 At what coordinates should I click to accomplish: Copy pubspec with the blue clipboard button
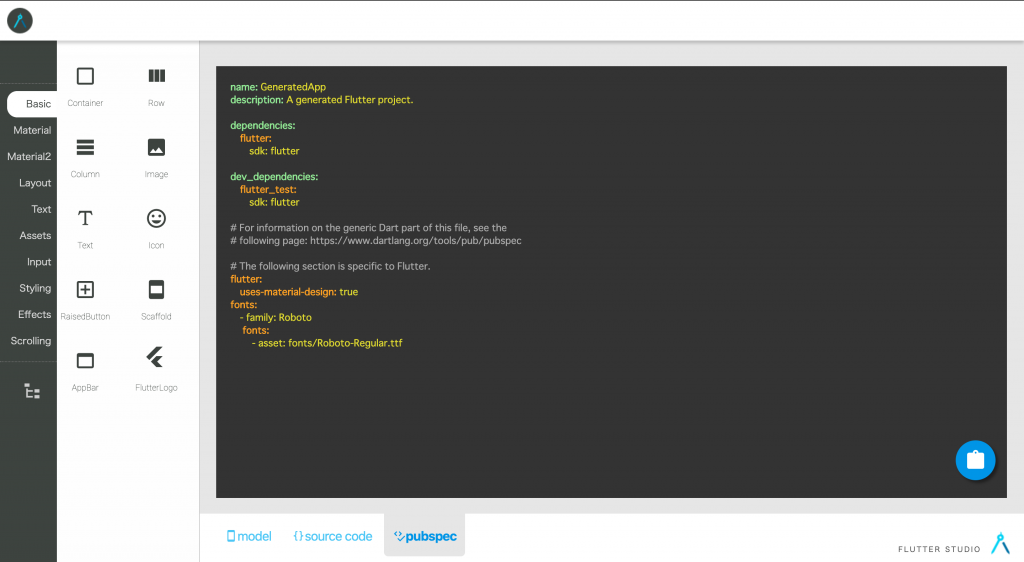pos(975,460)
